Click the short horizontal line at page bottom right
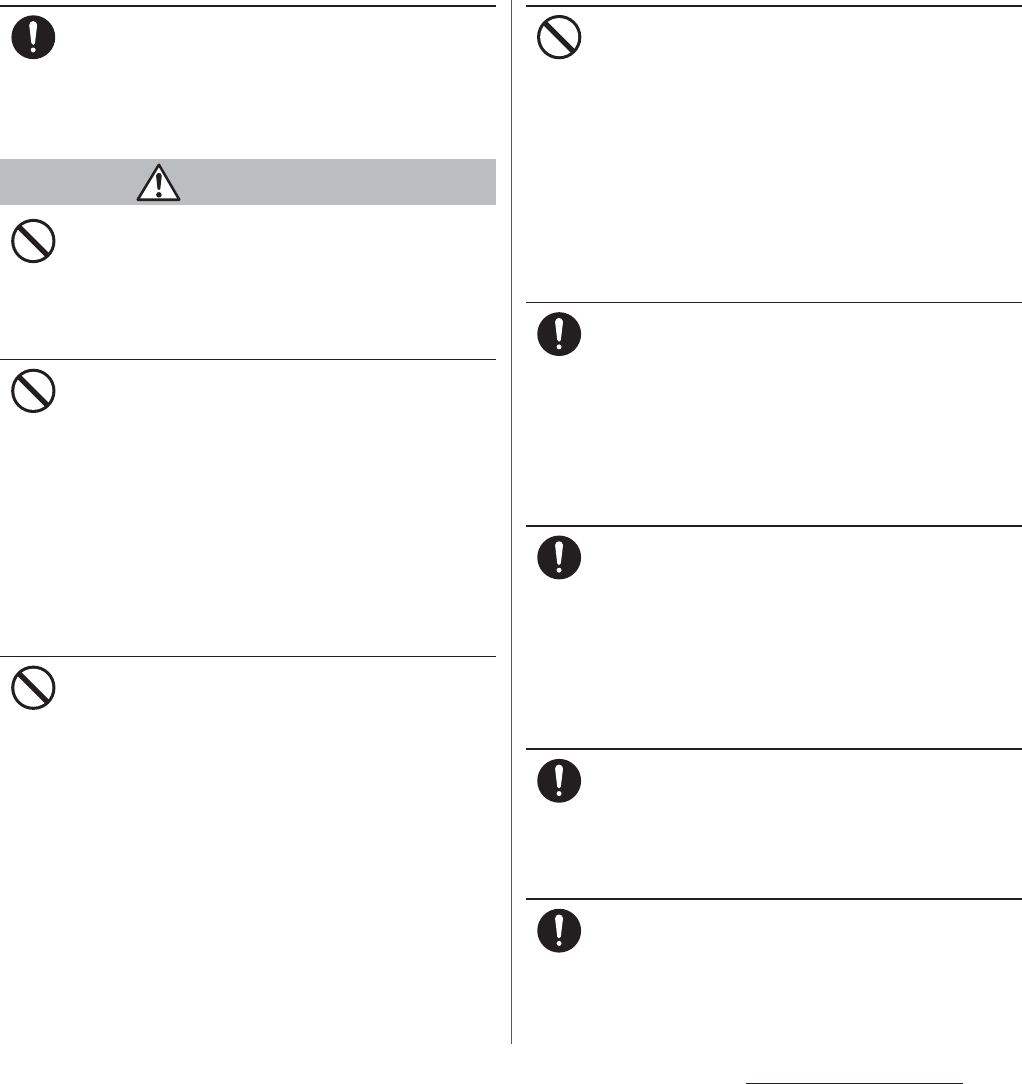The width and height of the screenshot is (1022, 1084). 854,1083
